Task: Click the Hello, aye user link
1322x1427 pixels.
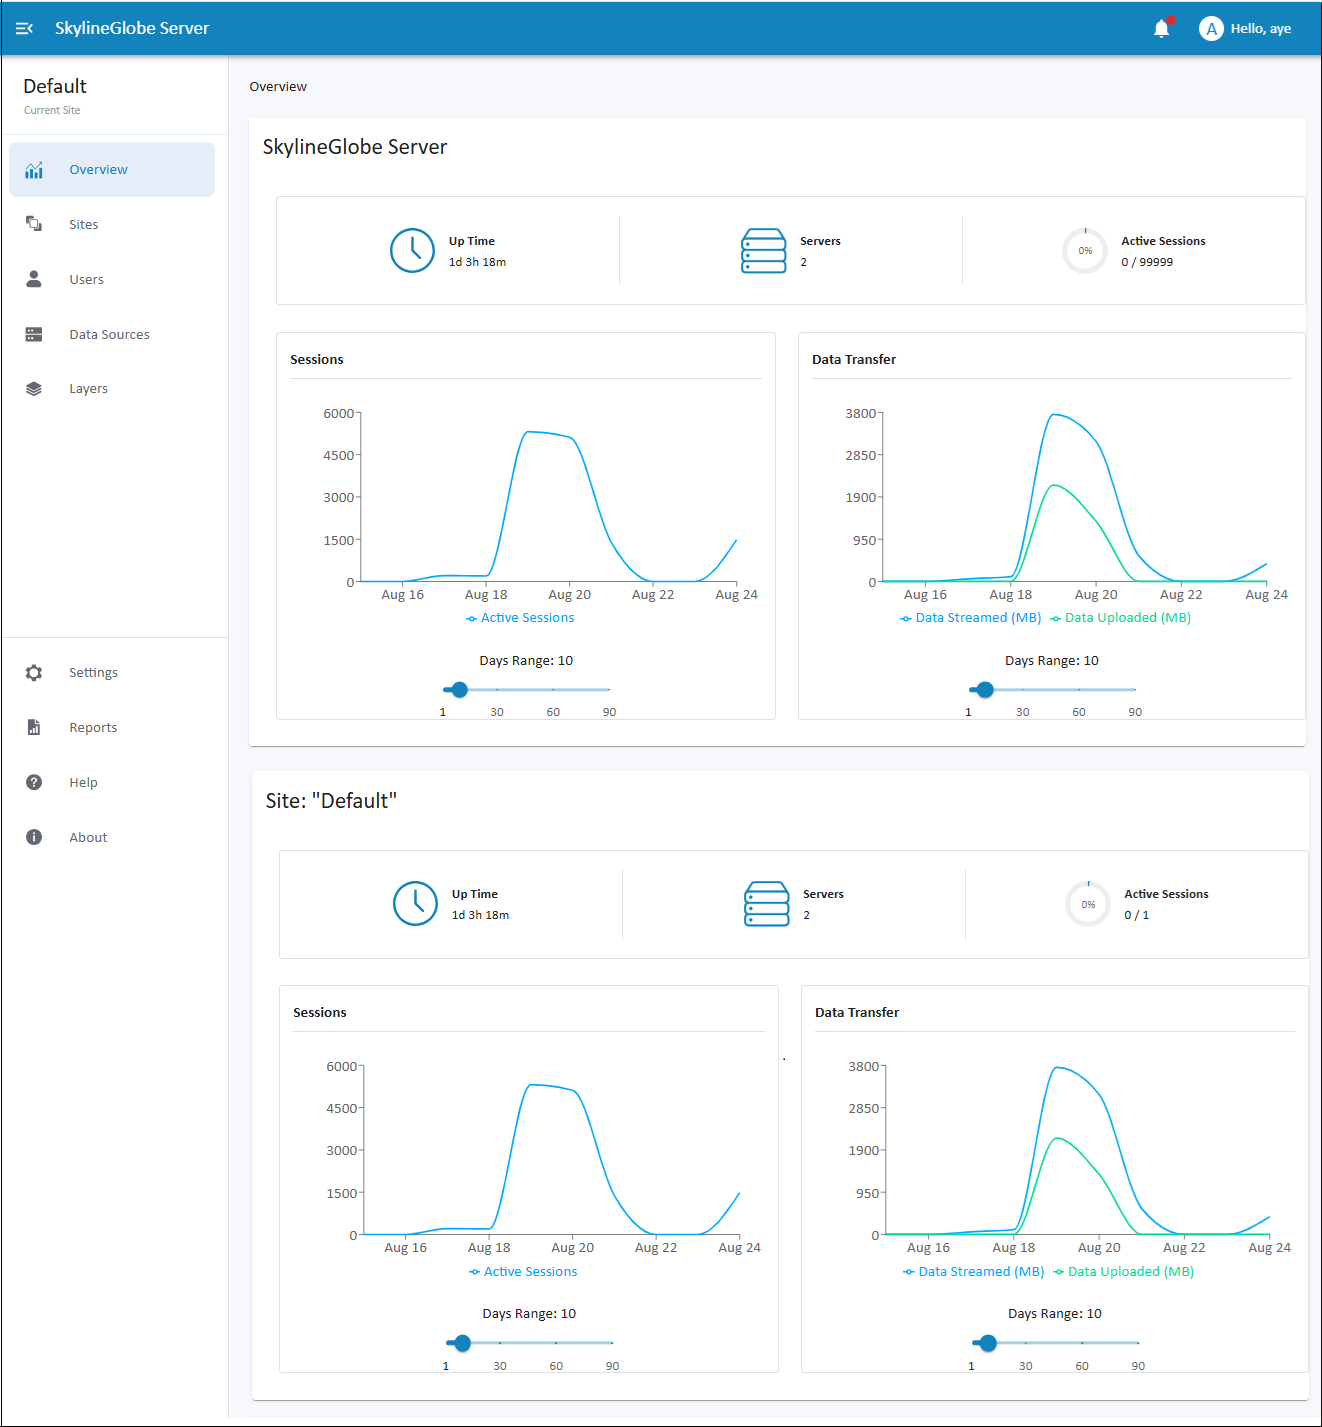Action: (1260, 29)
